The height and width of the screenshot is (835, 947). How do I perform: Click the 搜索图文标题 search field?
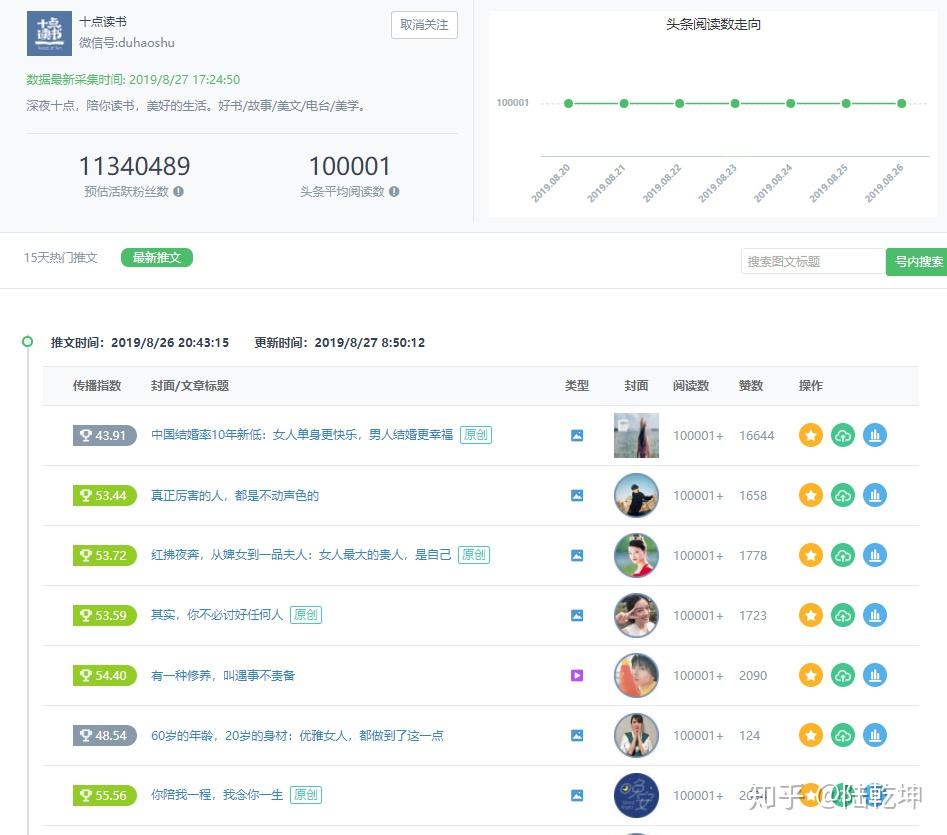[x=813, y=261]
